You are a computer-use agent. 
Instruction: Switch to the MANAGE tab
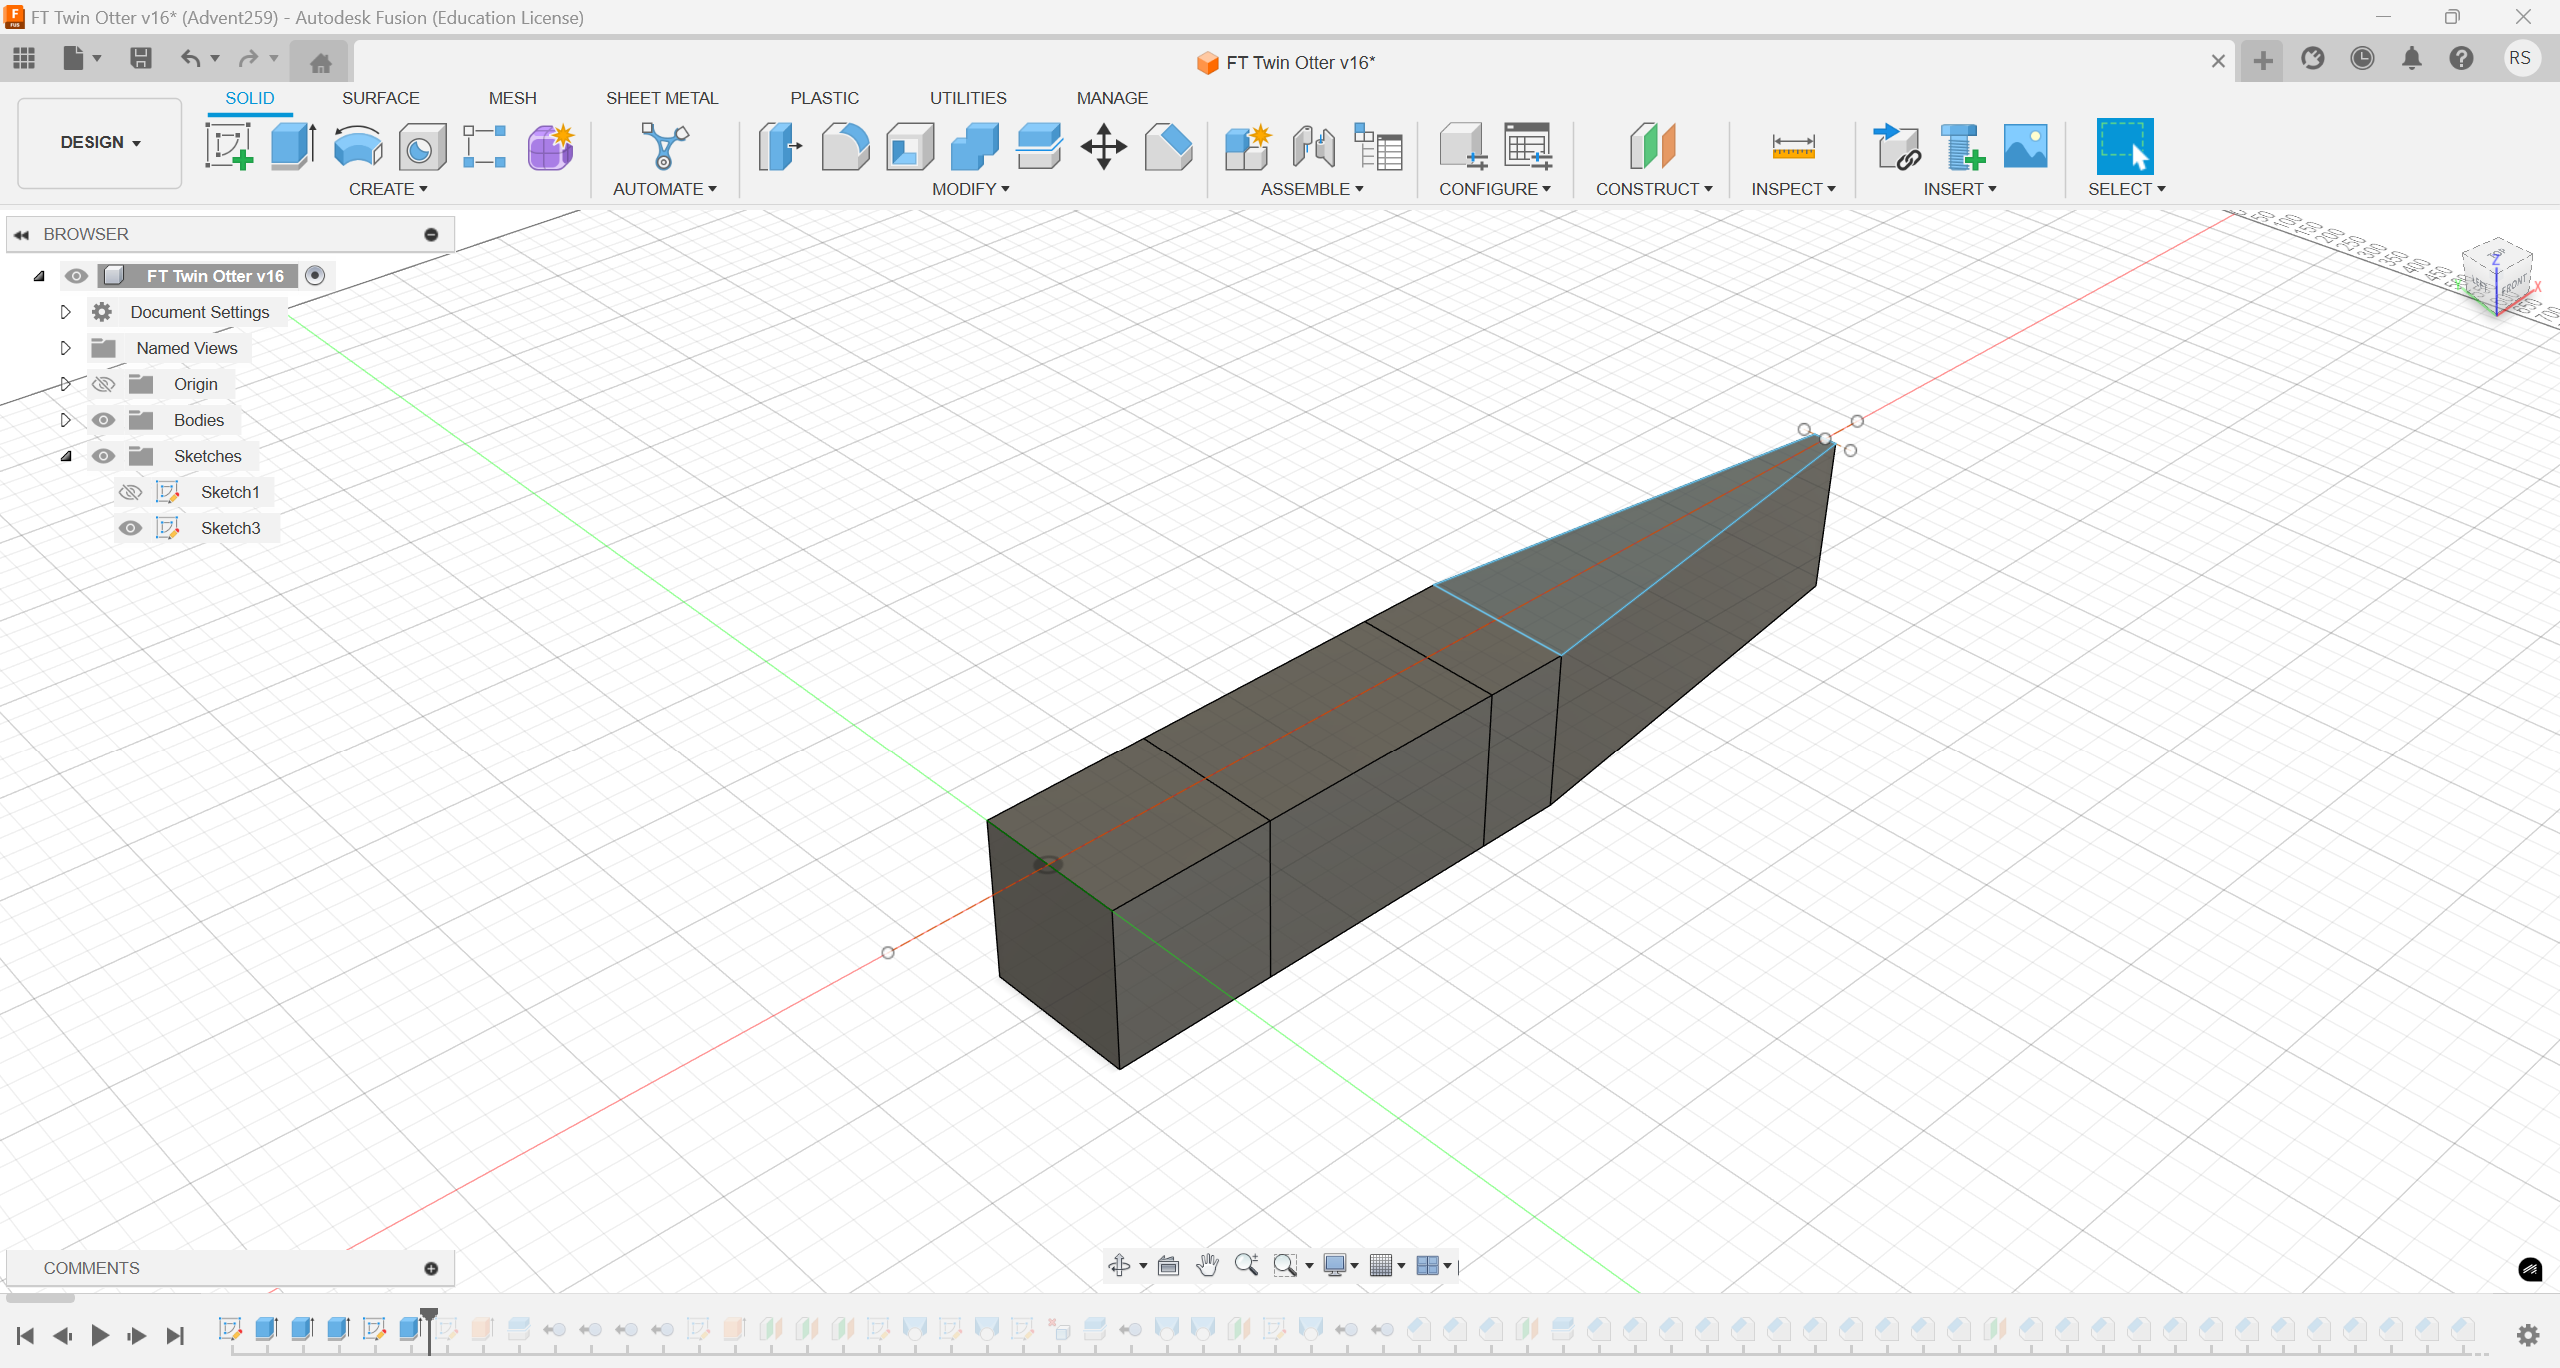pos(1112,98)
